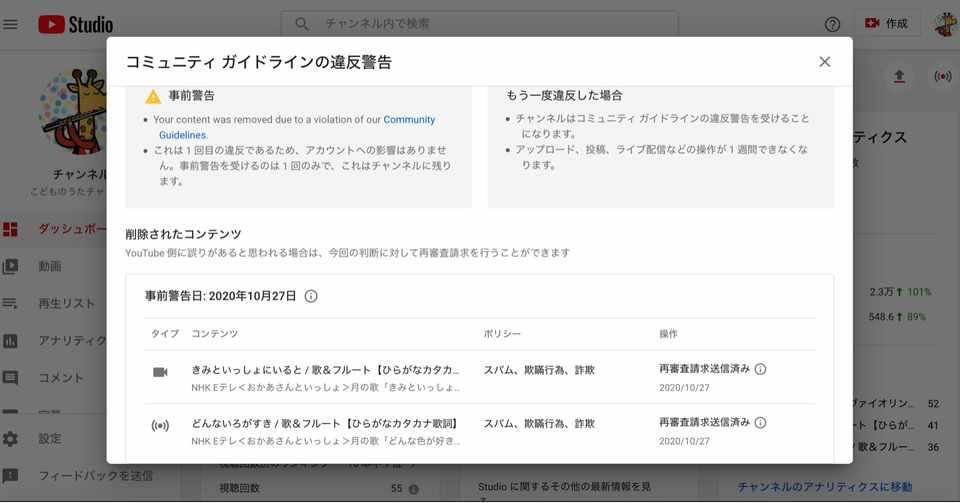Focus the チャンネル内で検索 search field
Image resolution: width=960 pixels, height=503 pixels.
tap(479, 24)
